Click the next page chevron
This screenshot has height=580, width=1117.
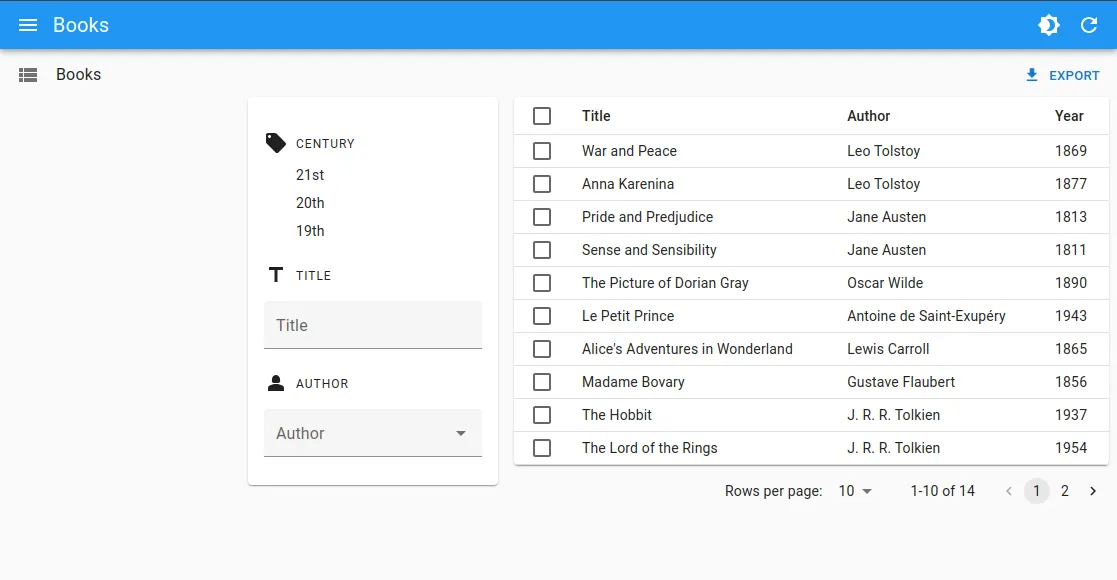[x=1093, y=491]
